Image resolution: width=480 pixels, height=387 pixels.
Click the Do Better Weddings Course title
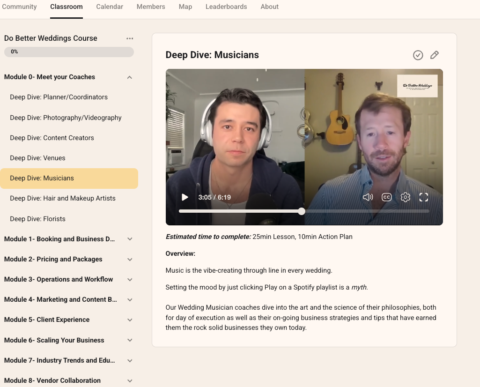(51, 38)
